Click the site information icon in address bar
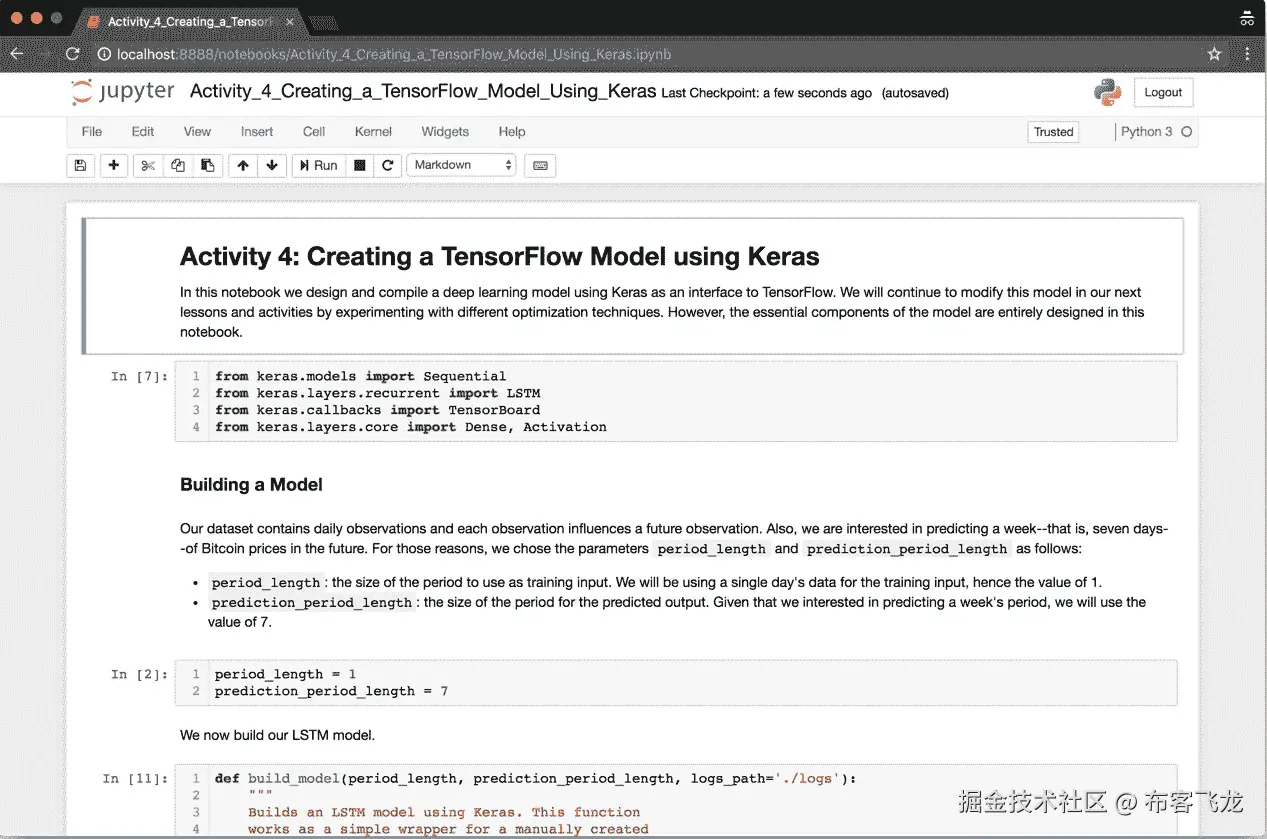The height and width of the screenshot is (839, 1267). pos(104,54)
